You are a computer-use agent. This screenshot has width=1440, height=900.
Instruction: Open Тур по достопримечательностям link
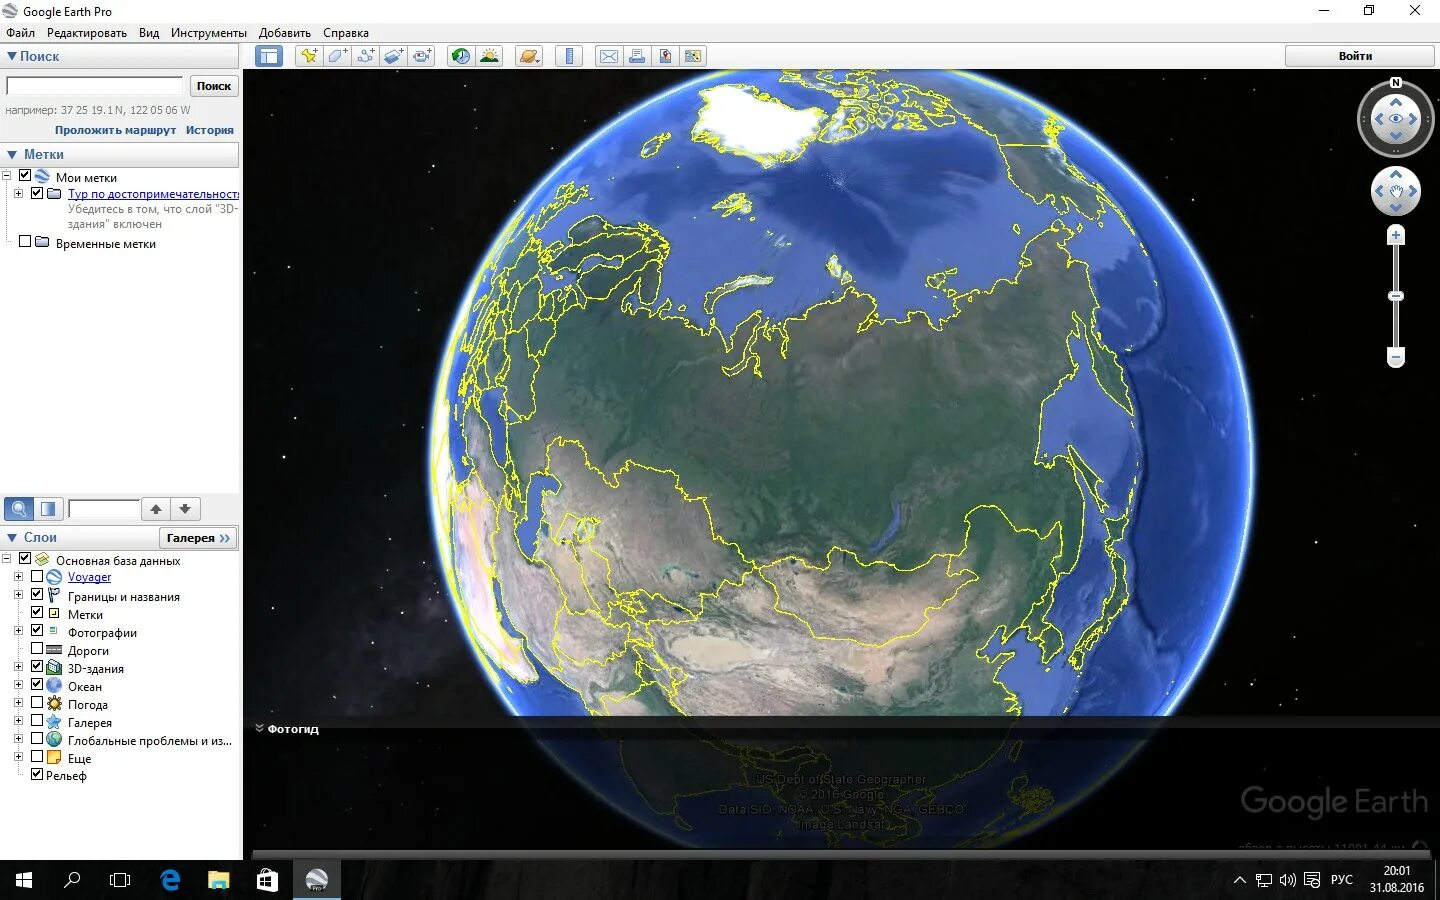pos(153,194)
